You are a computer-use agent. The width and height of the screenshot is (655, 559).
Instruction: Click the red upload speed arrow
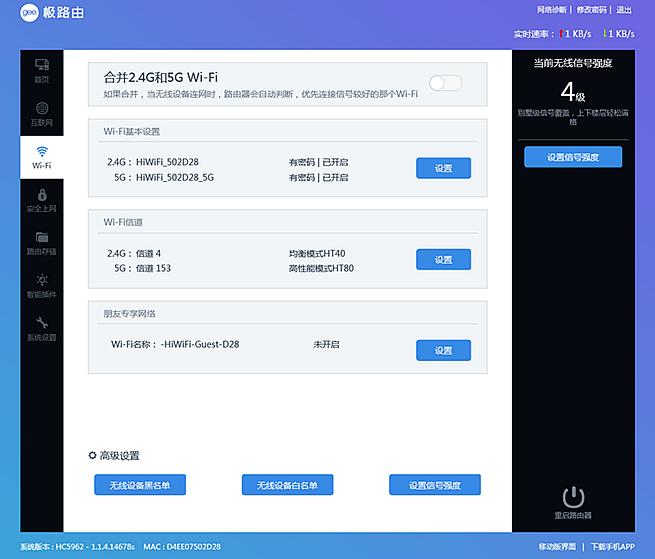click(562, 33)
